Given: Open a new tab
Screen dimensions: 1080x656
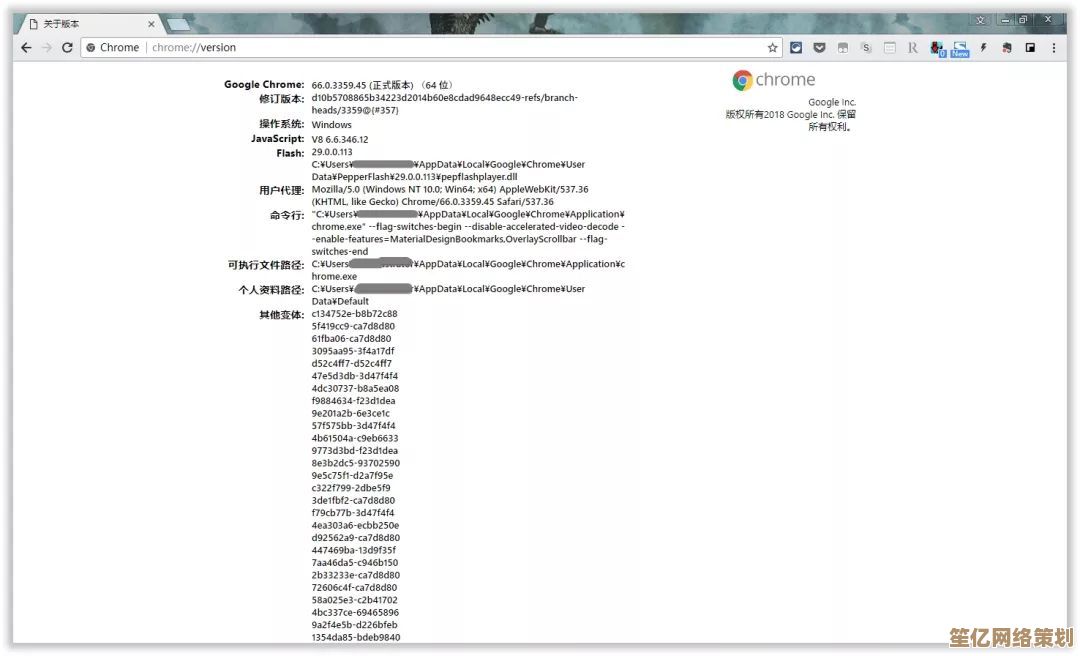Looking at the screenshot, I should tap(178, 25).
